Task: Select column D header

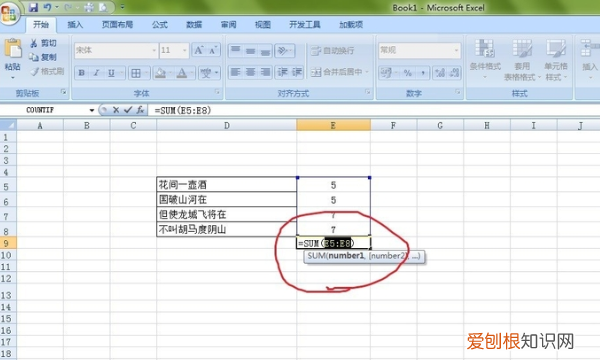Action: pyautogui.click(x=227, y=125)
